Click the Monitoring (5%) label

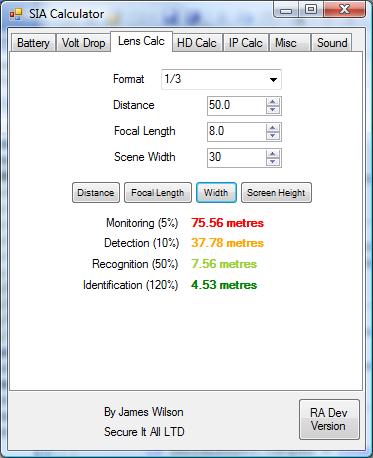coord(142,223)
